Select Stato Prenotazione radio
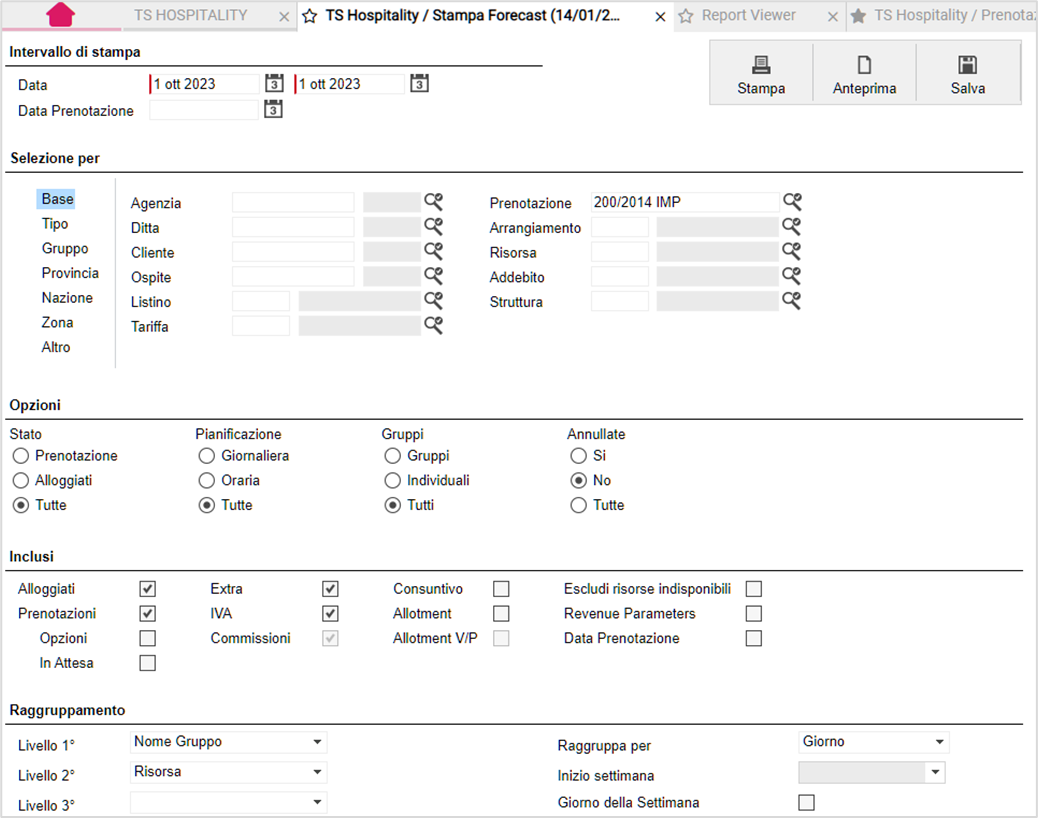Screen dimensions: 1038x818 pyautogui.click(x=21, y=455)
